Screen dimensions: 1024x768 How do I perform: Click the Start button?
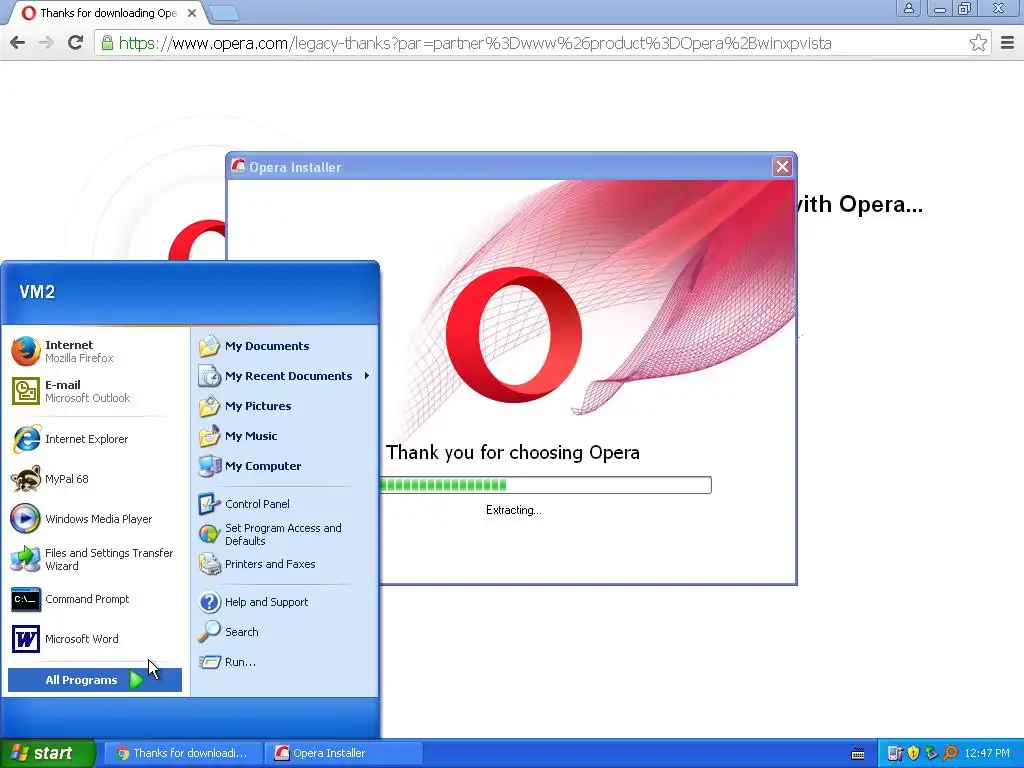pos(48,753)
